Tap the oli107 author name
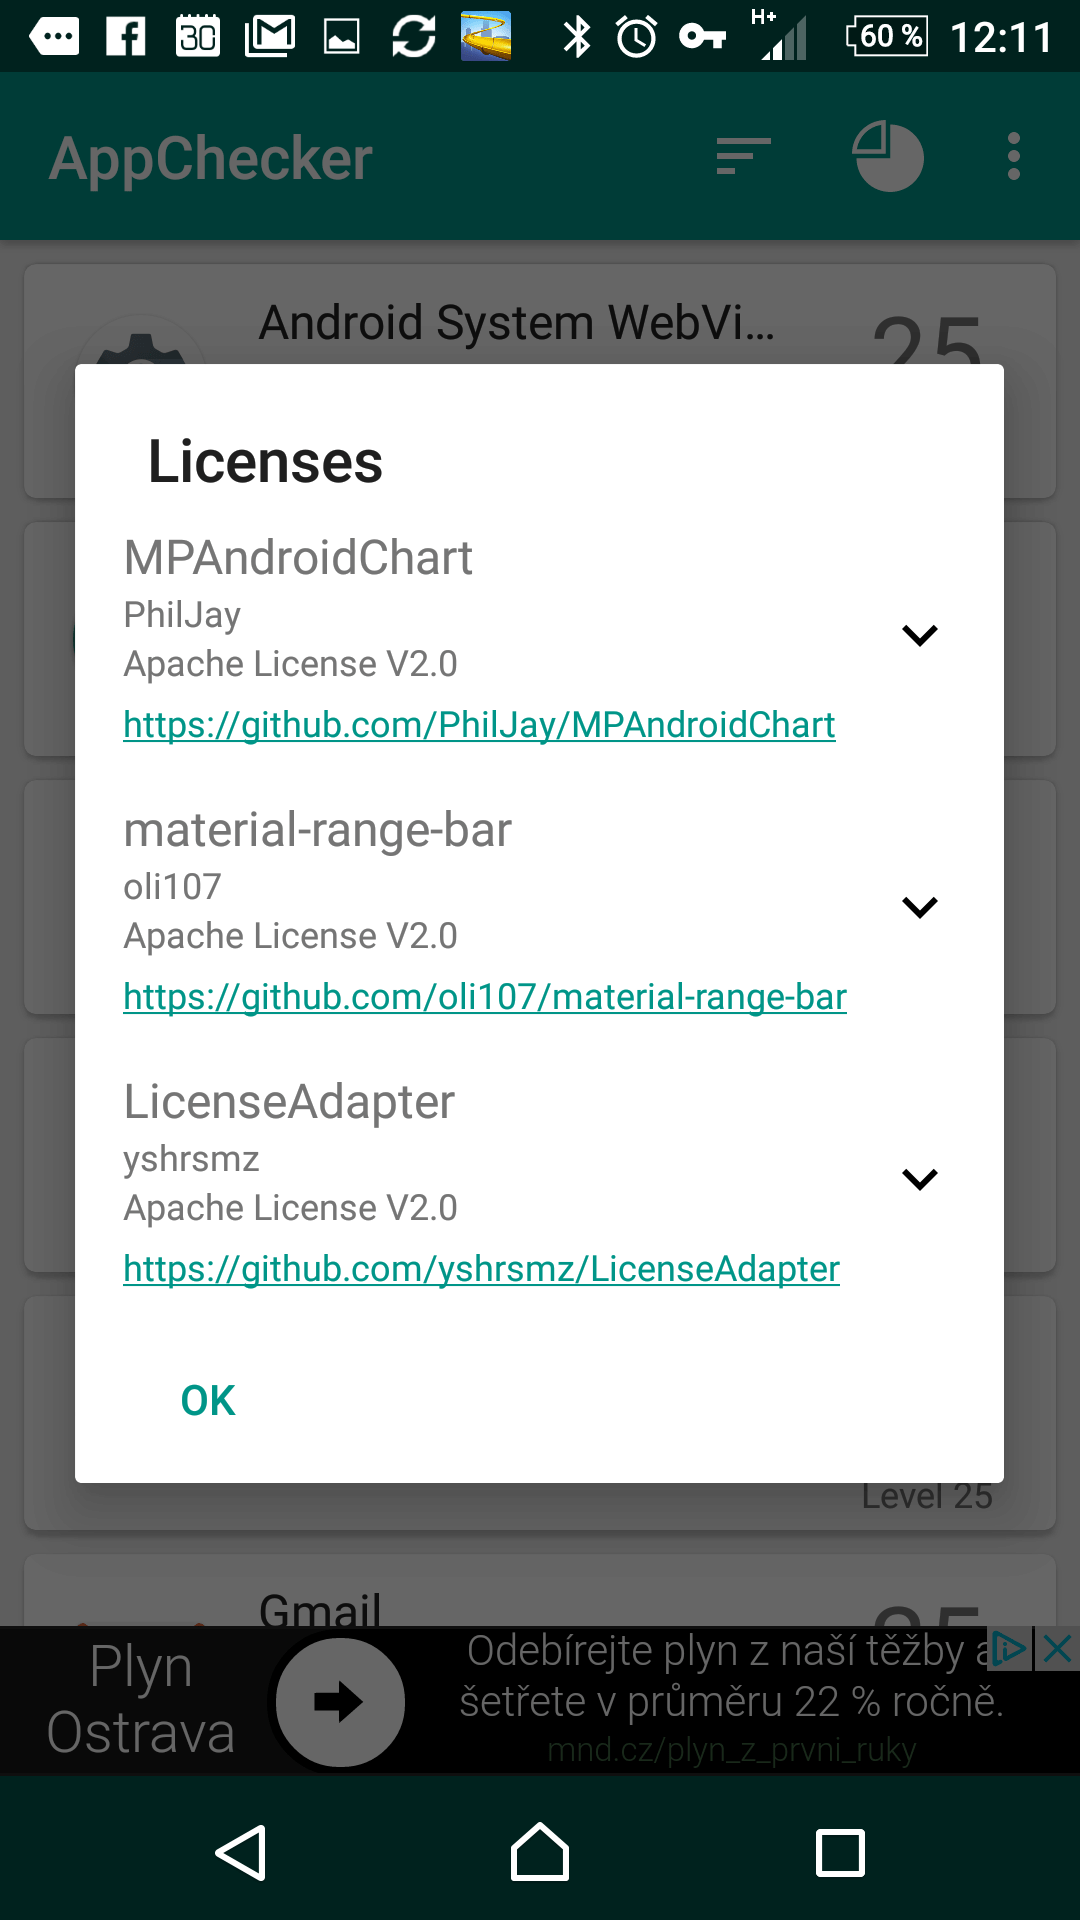The height and width of the screenshot is (1920, 1080). pos(172,886)
